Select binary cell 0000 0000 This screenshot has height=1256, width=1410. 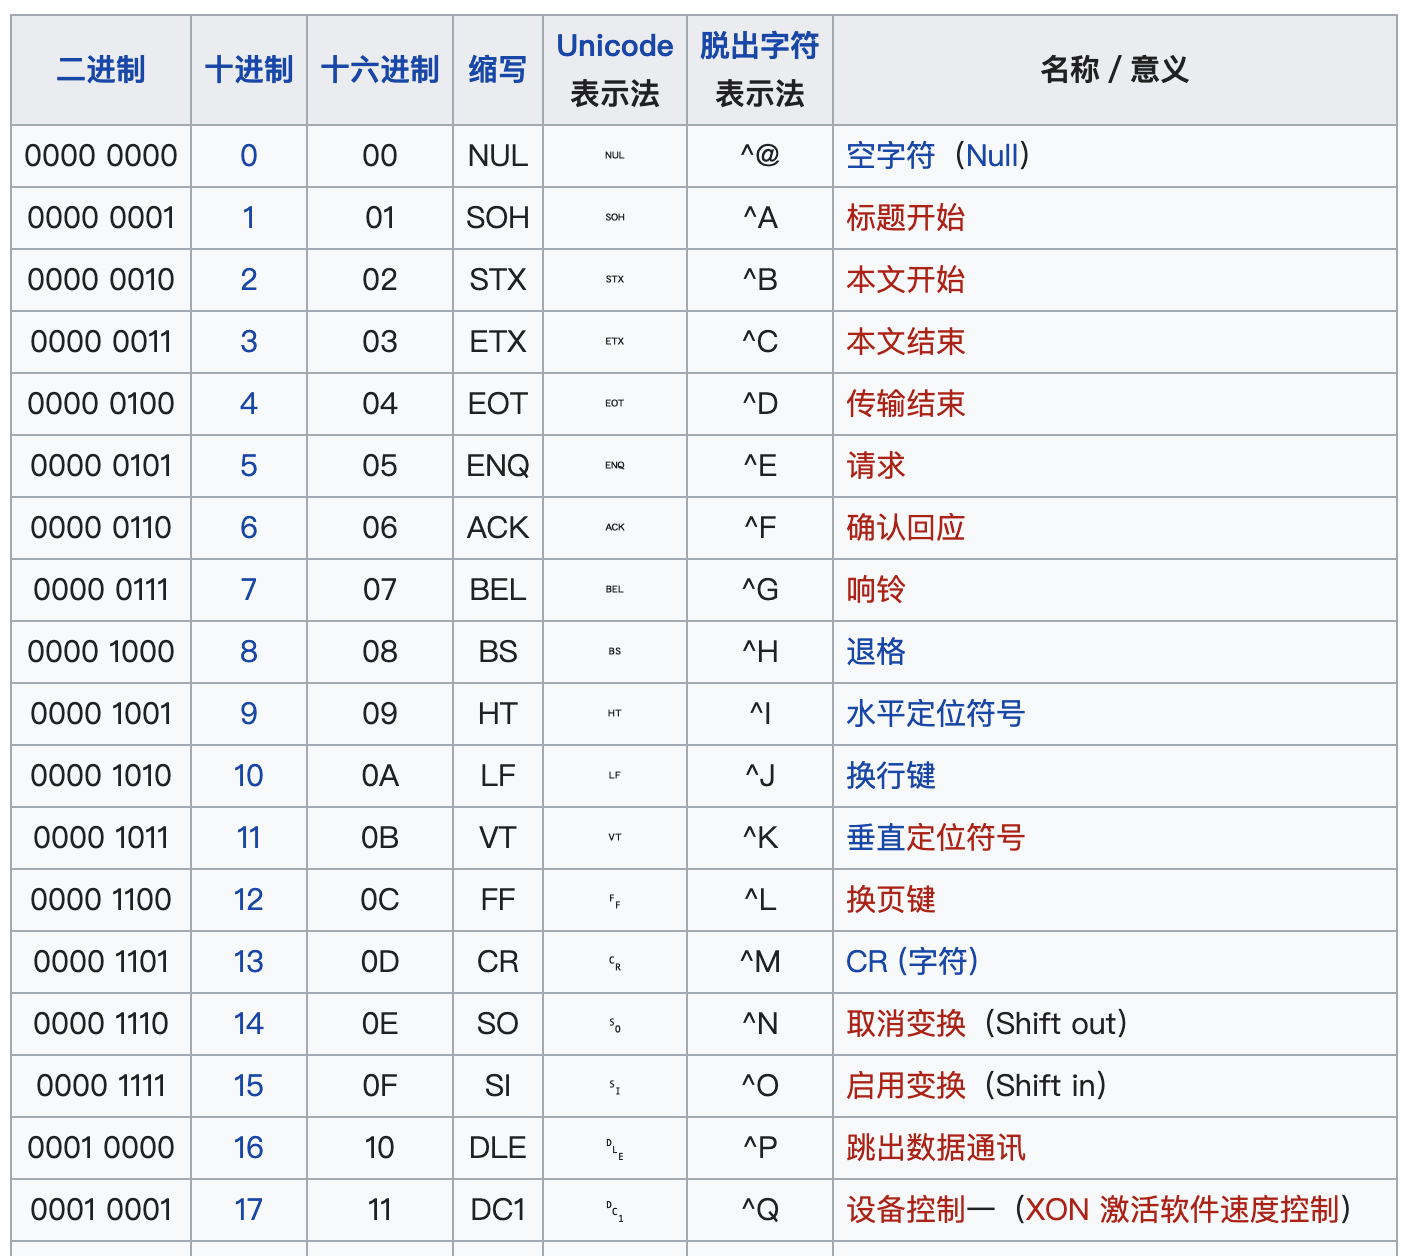click(x=101, y=156)
